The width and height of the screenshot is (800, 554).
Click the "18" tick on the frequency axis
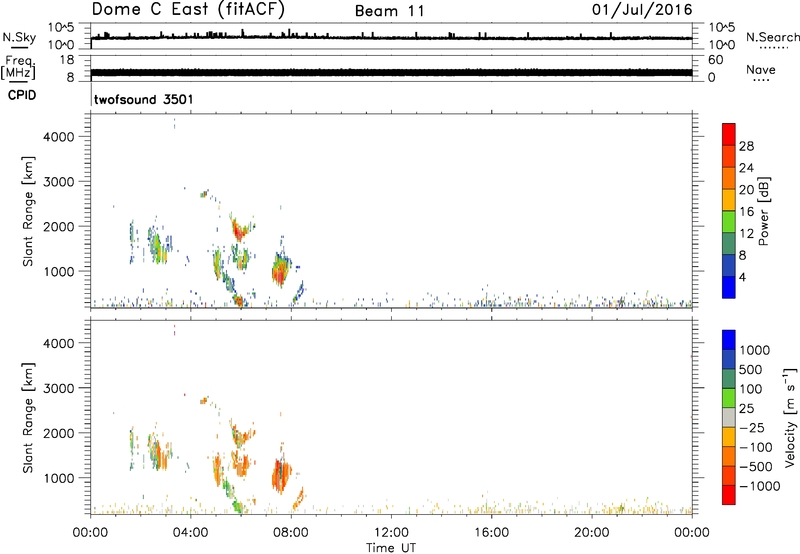pos(67,60)
